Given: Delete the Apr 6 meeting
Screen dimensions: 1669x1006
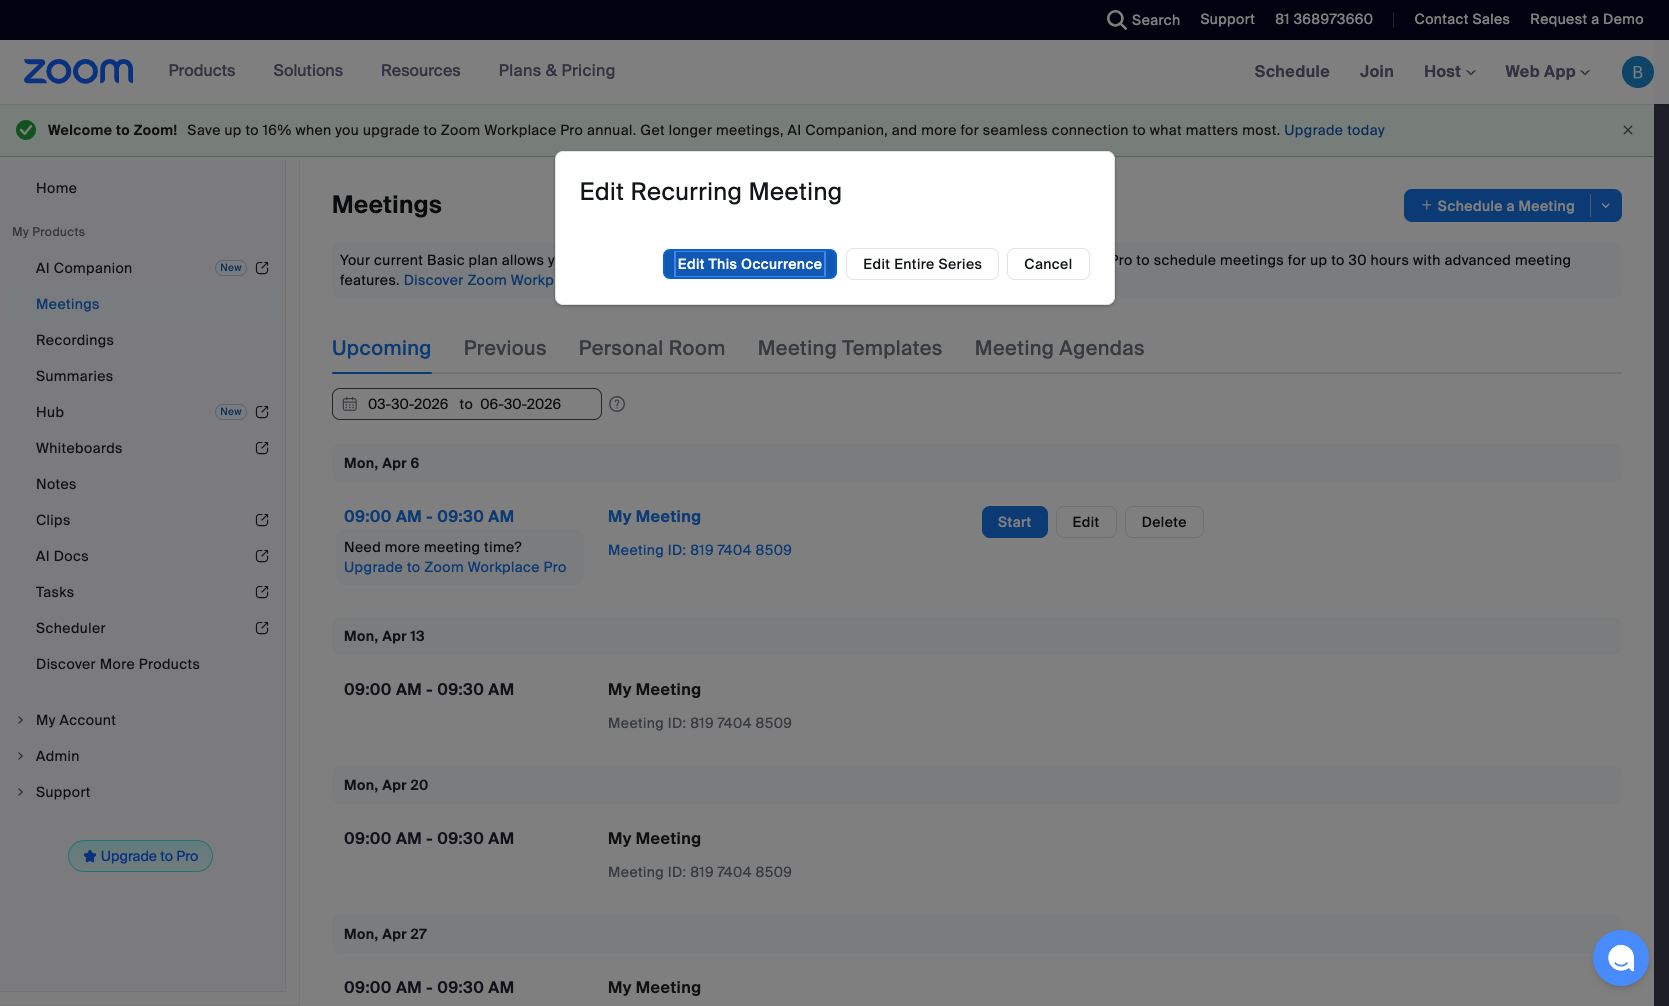Looking at the screenshot, I should point(1164,522).
